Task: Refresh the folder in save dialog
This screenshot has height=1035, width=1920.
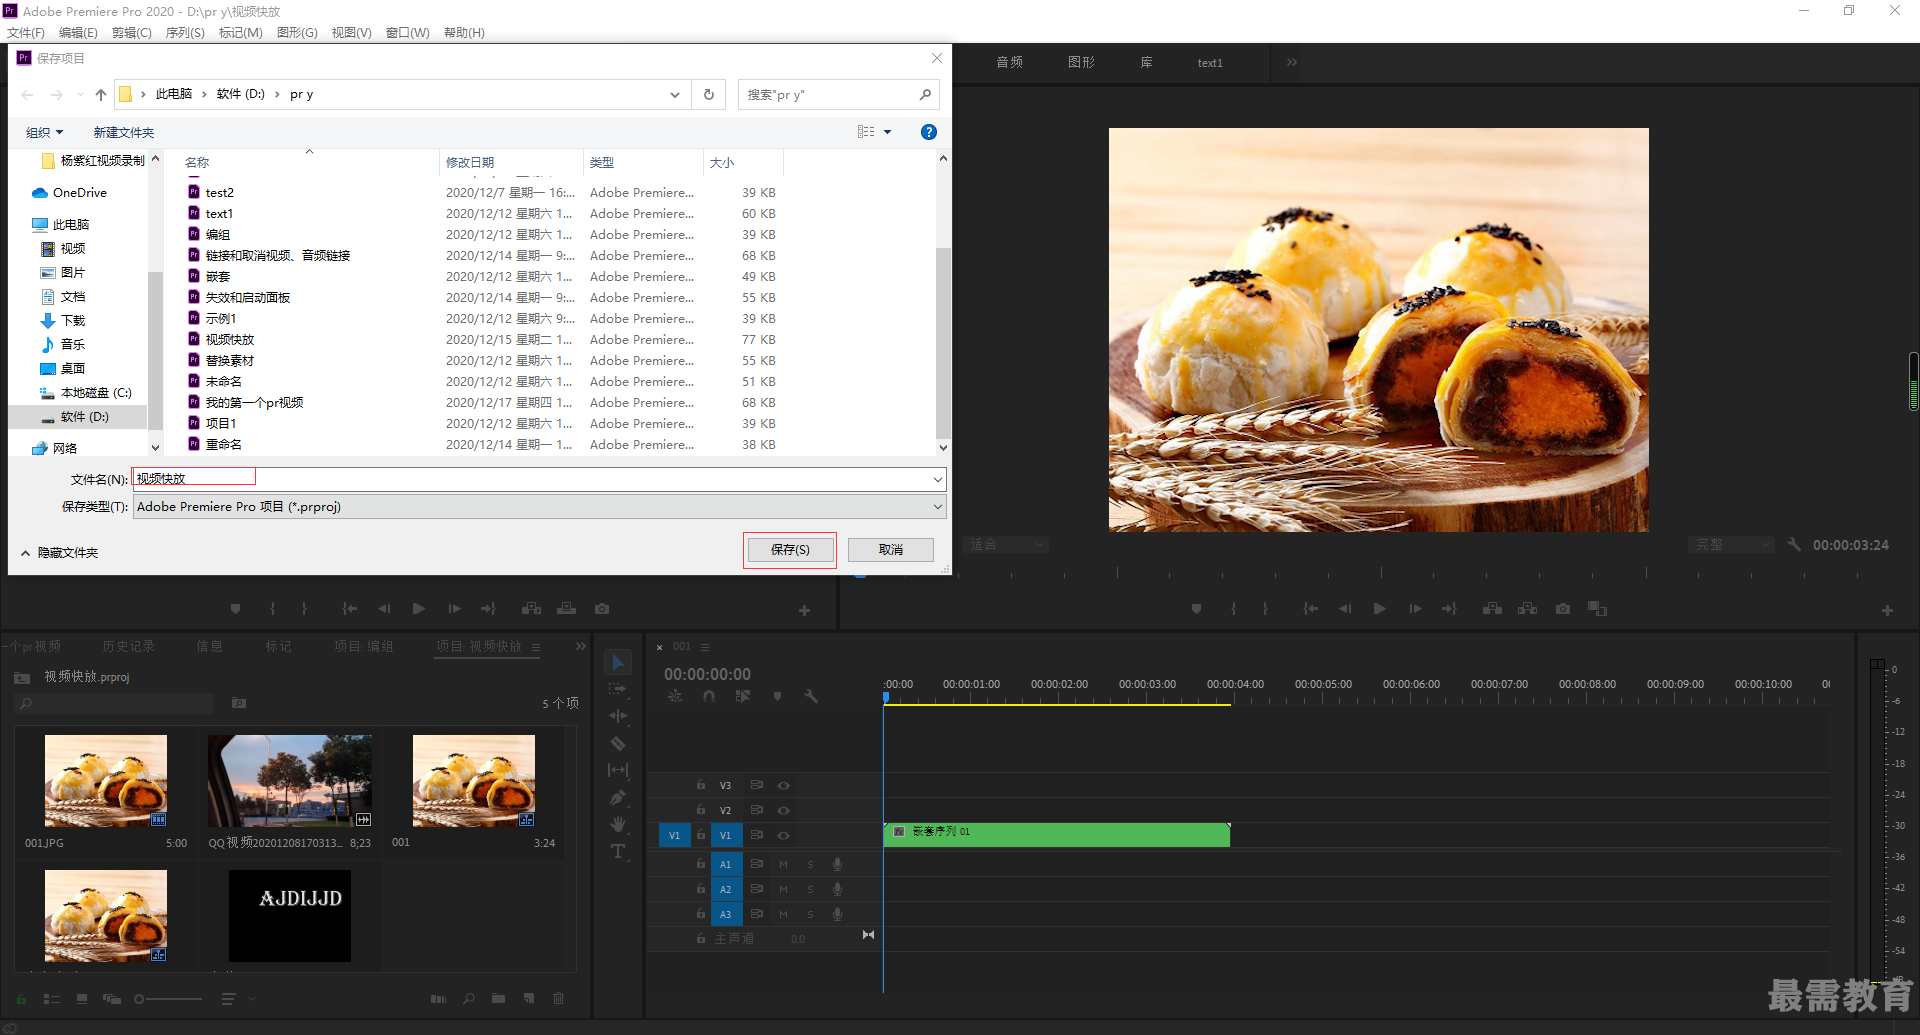Action: coord(709,94)
